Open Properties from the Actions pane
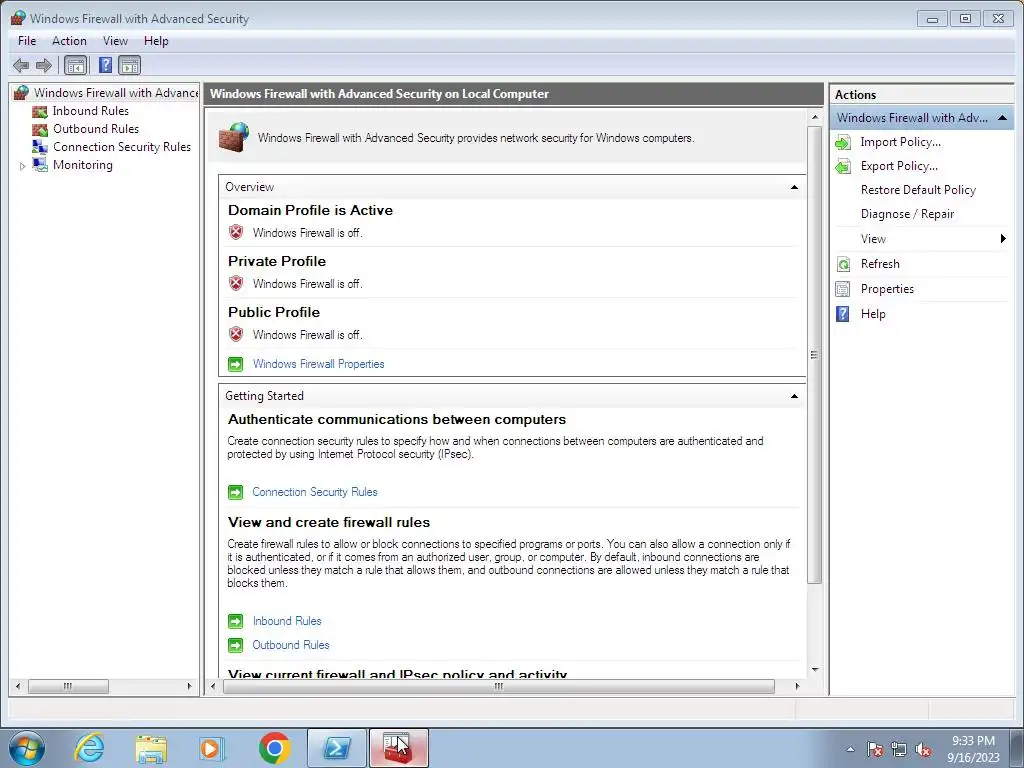 [x=887, y=289]
